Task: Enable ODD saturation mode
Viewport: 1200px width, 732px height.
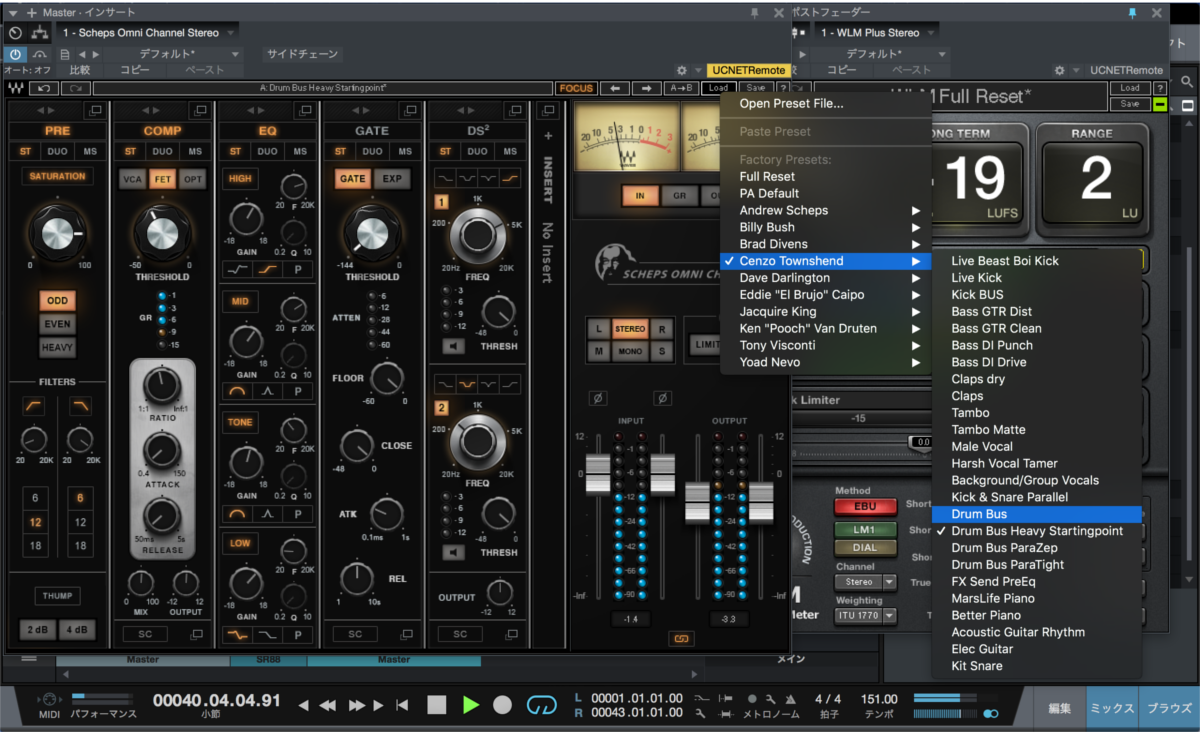Action: click(x=58, y=301)
